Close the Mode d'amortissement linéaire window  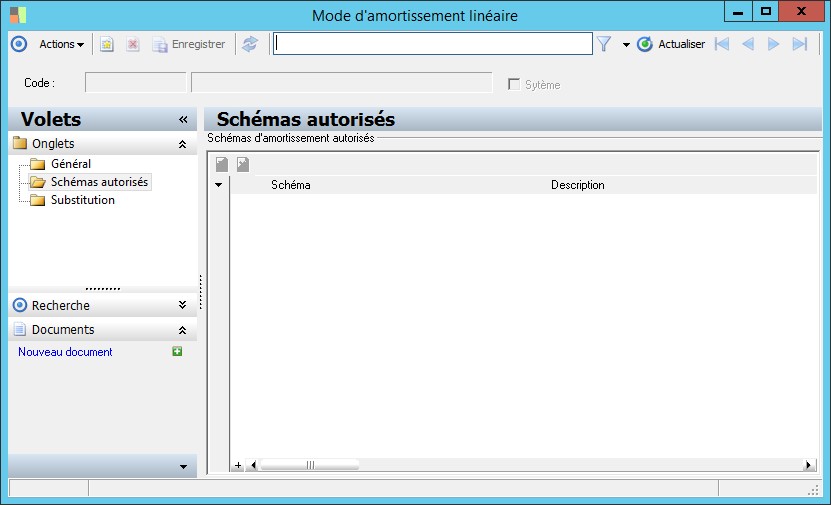[801, 11]
